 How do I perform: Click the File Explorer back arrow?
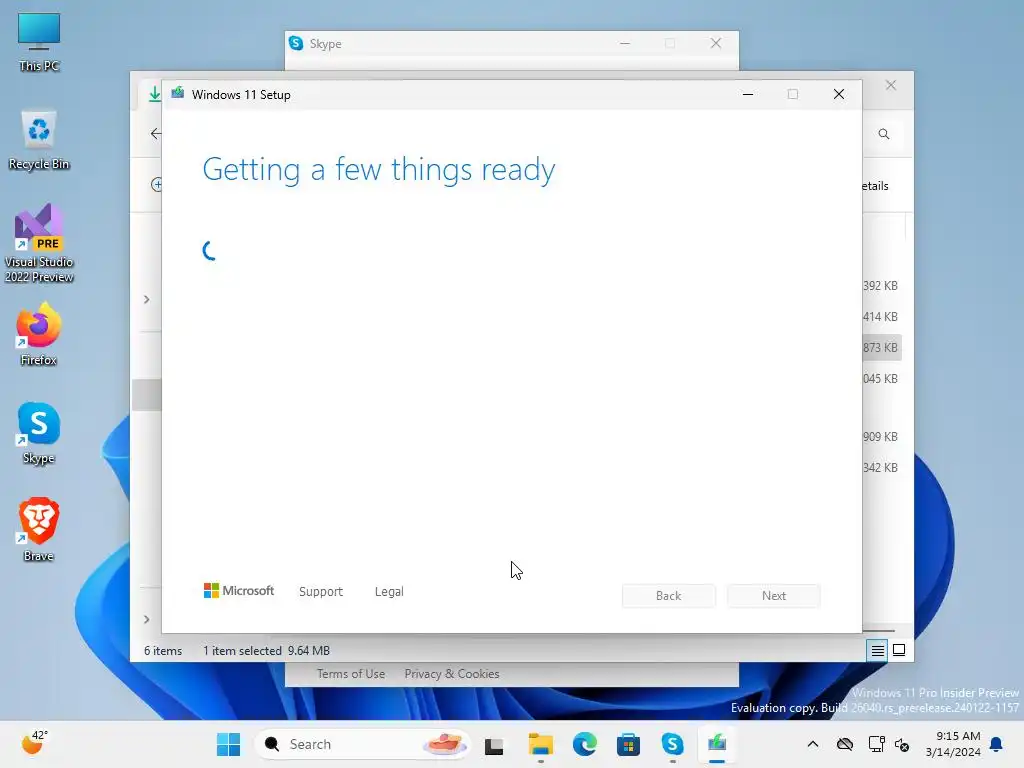pyautogui.click(x=155, y=133)
